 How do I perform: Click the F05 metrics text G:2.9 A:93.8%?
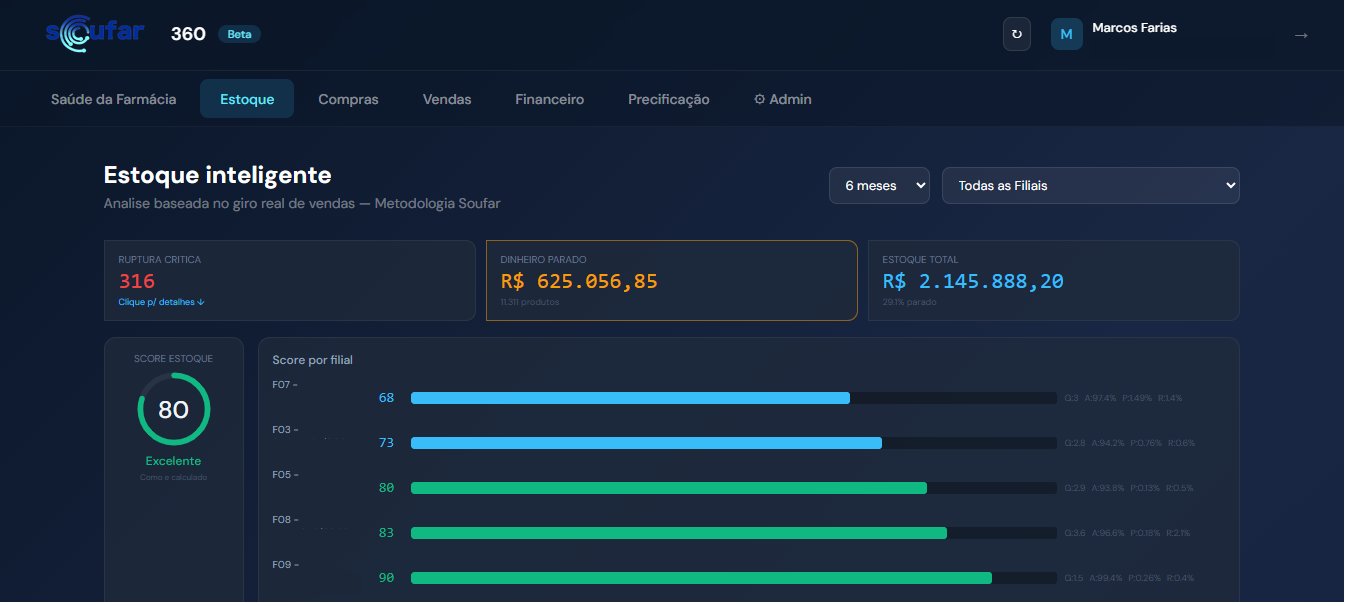point(1129,488)
